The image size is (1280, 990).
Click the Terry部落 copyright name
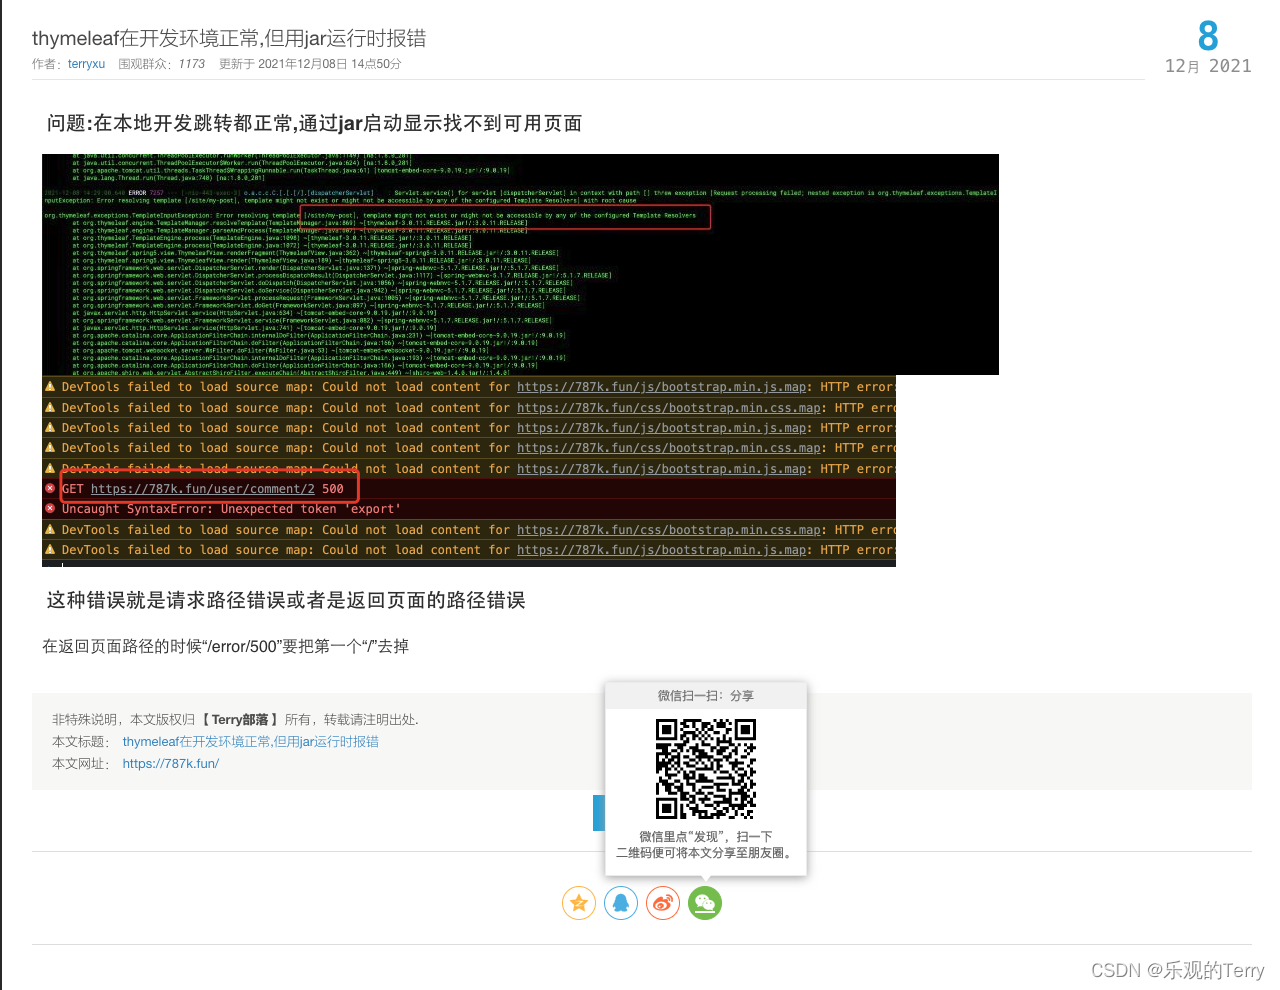240,720
